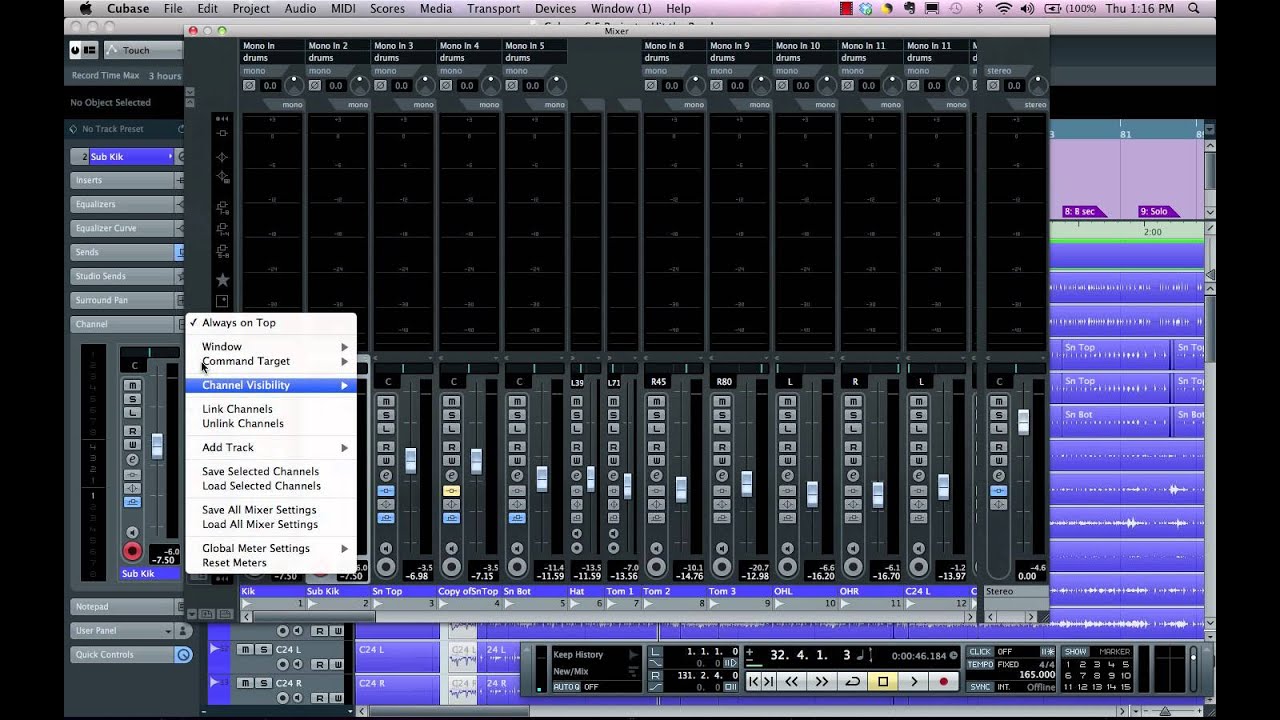This screenshot has height=720, width=1280.
Task: Enable Listen on the Sn Bot channel
Action: pyautogui.click(x=517, y=427)
